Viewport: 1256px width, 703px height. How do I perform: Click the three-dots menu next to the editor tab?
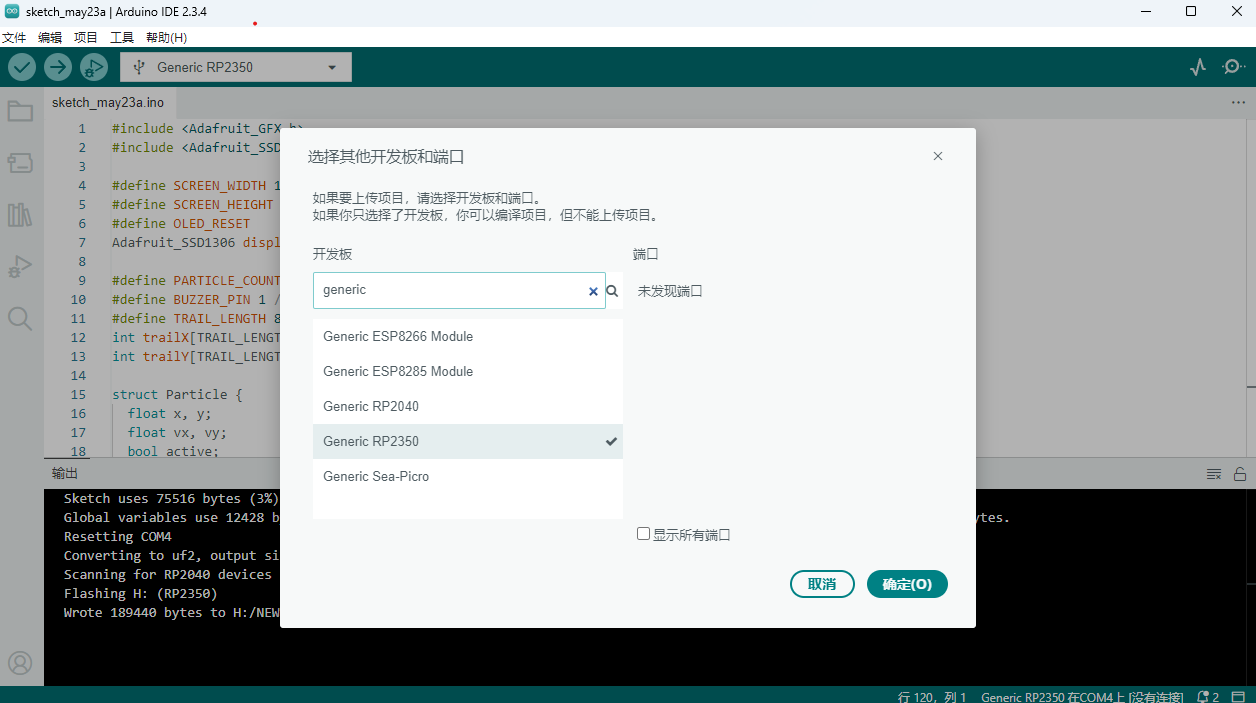[1238, 103]
